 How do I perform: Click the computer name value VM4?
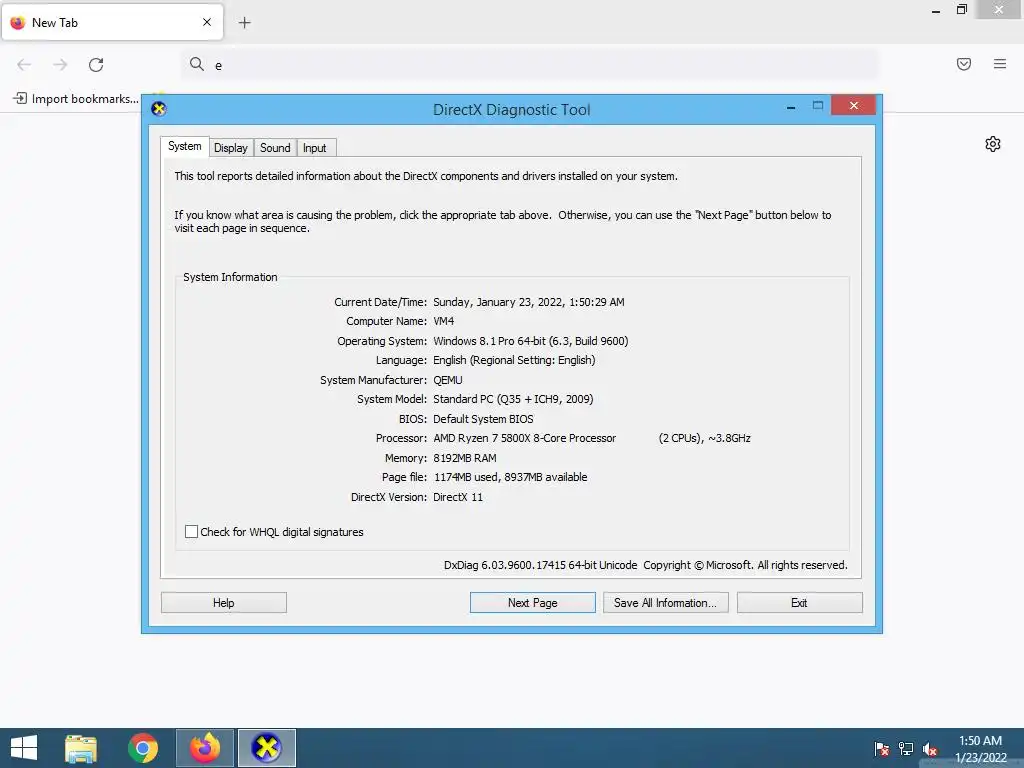point(443,321)
